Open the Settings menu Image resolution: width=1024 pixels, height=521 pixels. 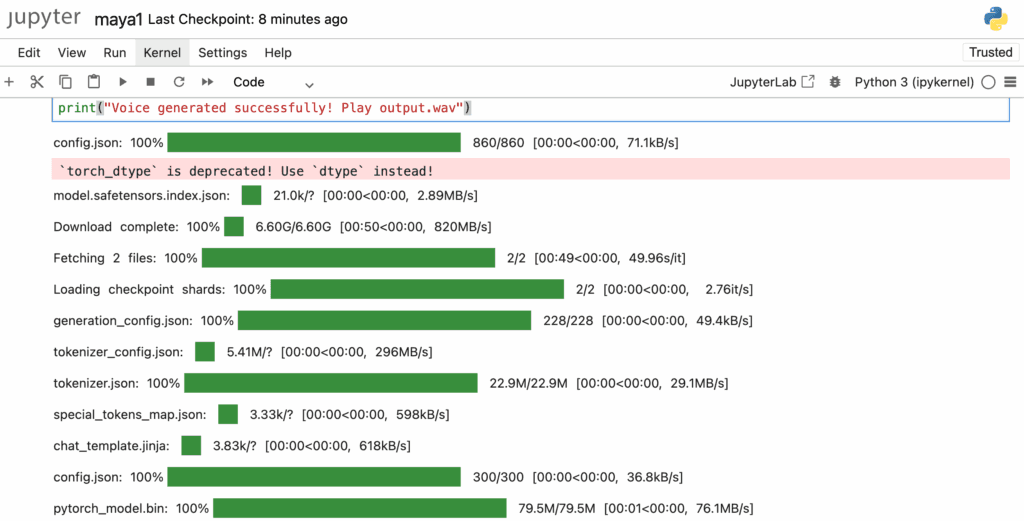[222, 52]
